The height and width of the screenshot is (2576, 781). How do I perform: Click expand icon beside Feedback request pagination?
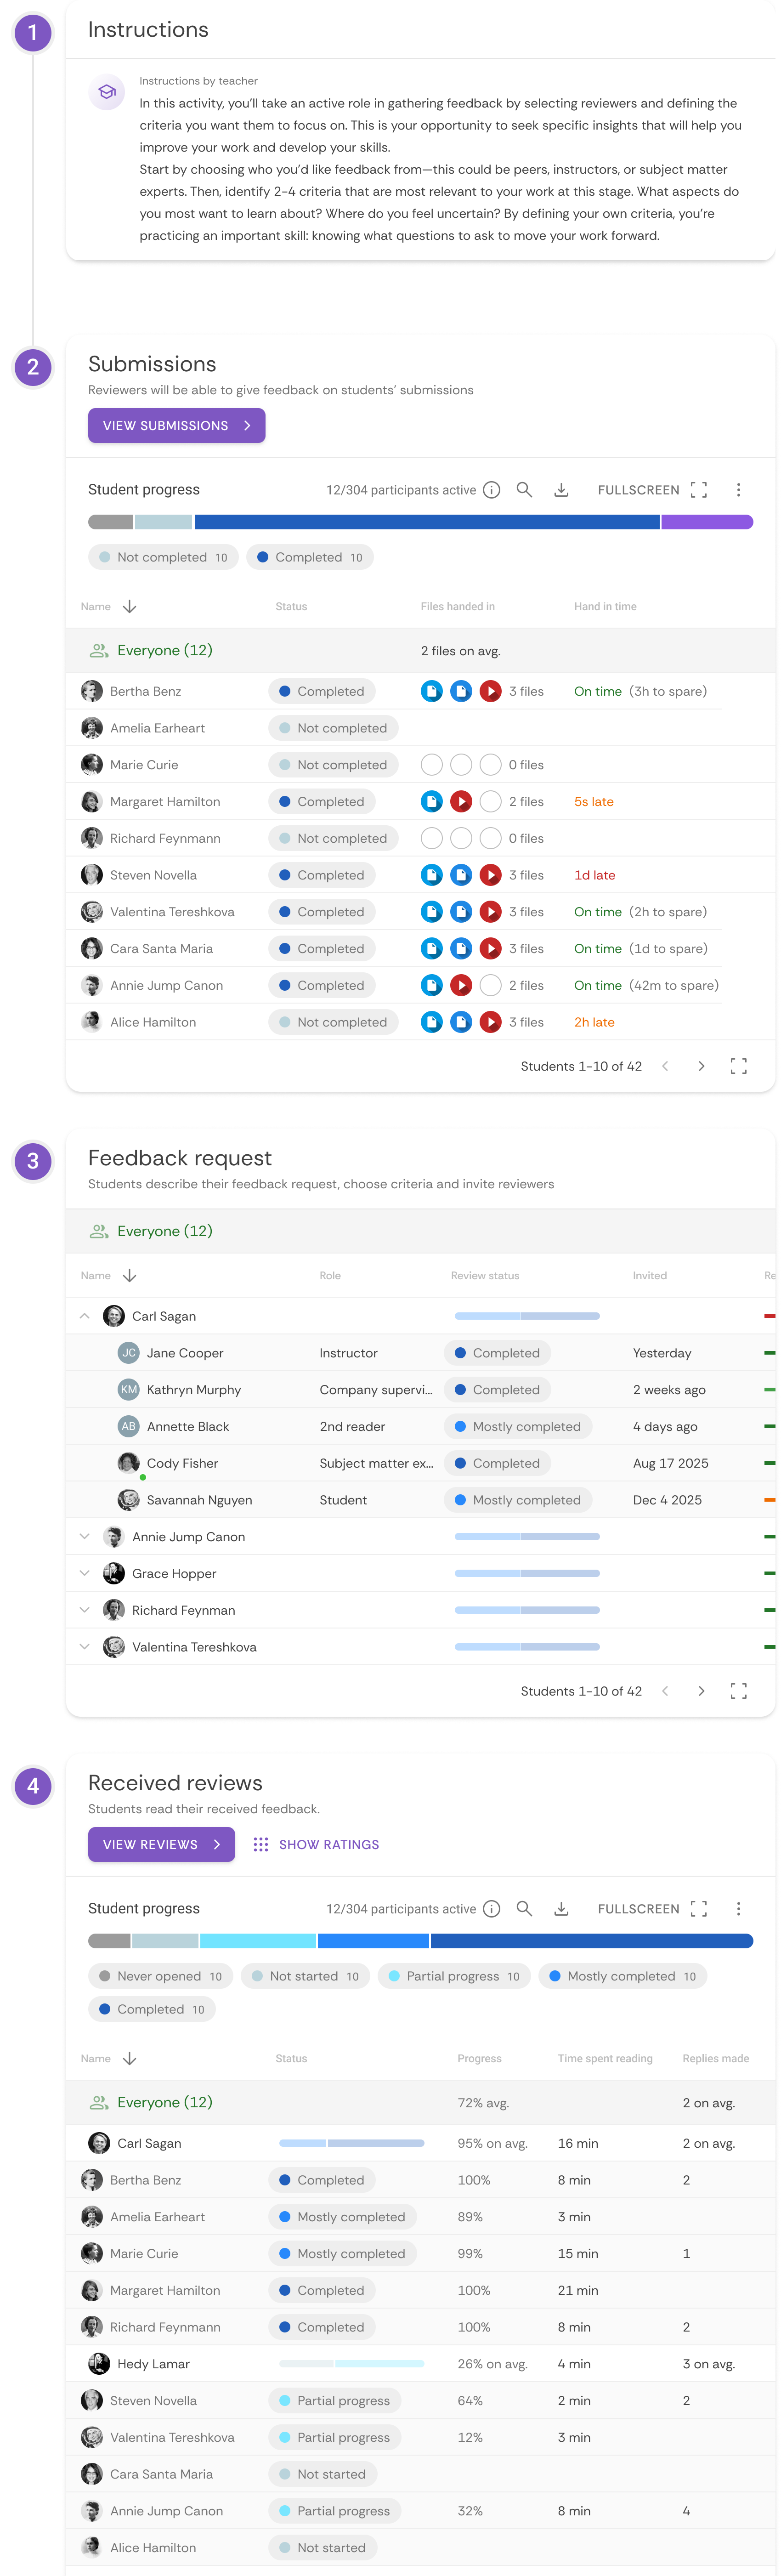click(x=738, y=1690)
